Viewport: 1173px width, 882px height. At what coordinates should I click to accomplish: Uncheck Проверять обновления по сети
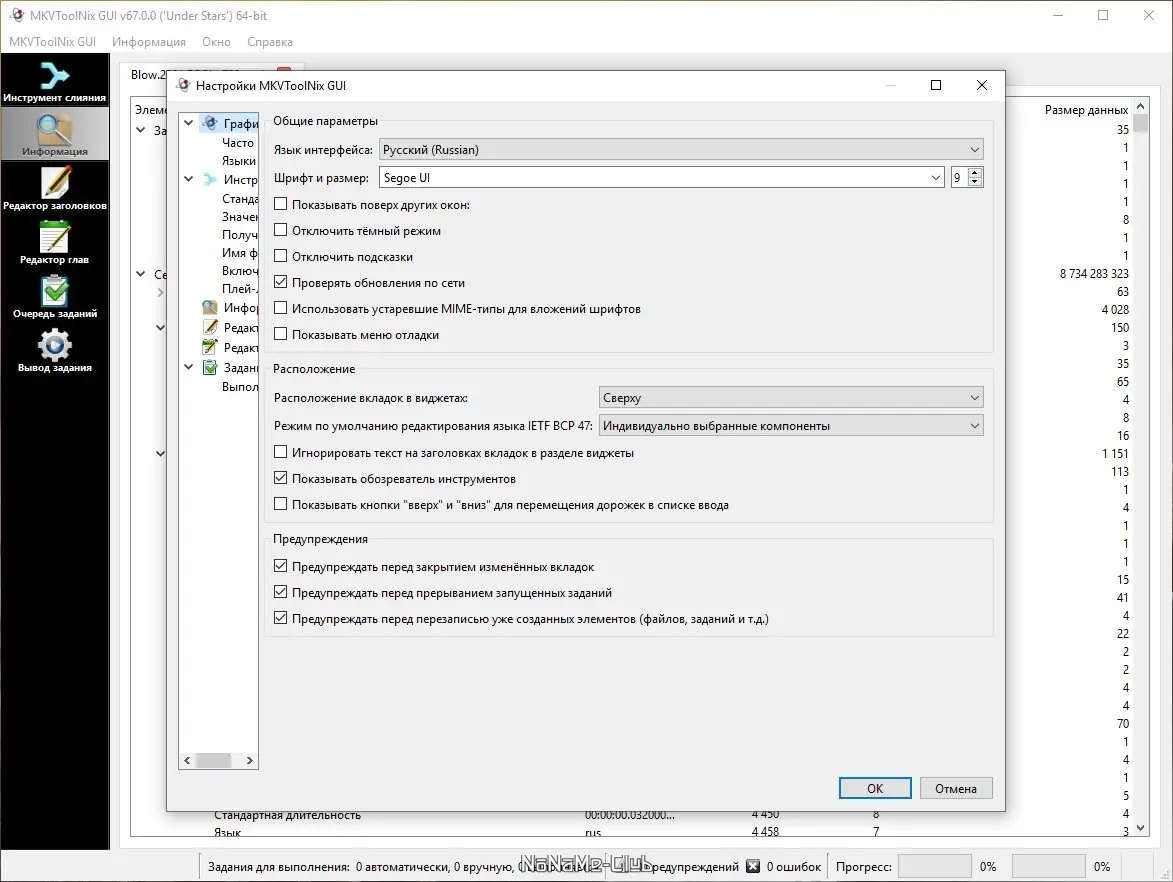click(281, 282)
